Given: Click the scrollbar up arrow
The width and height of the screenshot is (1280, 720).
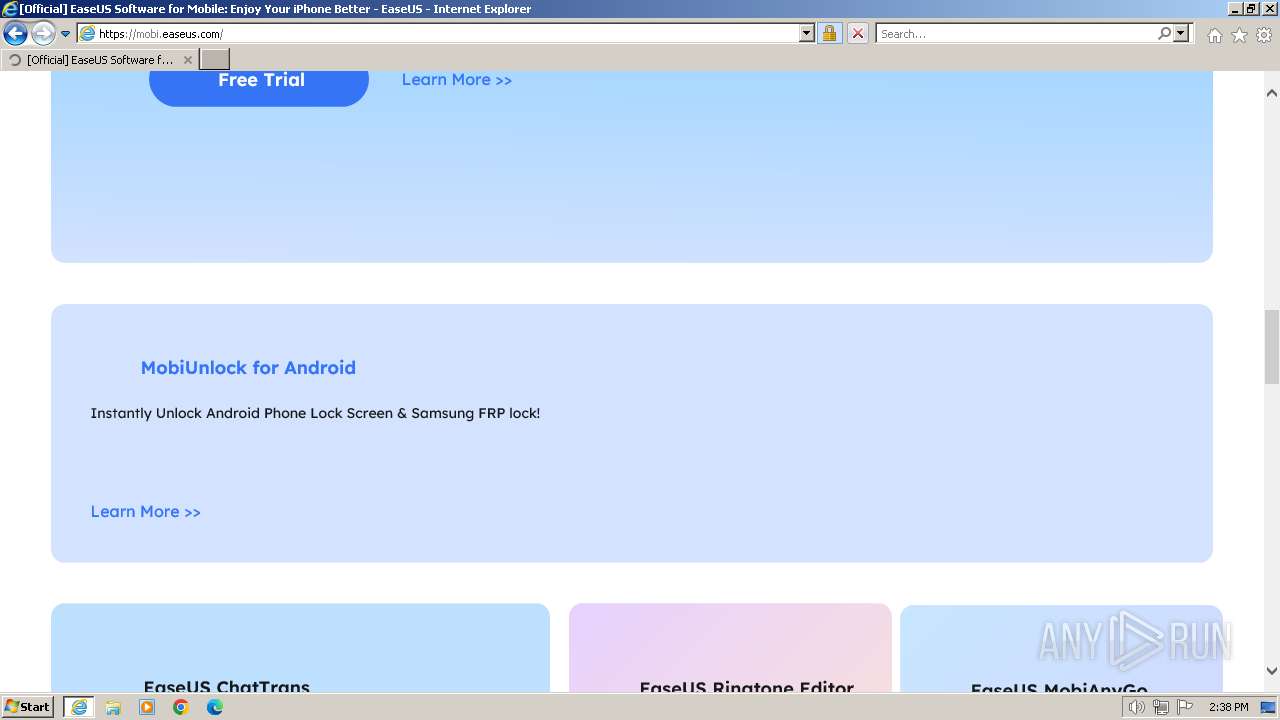Looking at the screenshot, I should pyautogui.click(x=1272, y=93).
